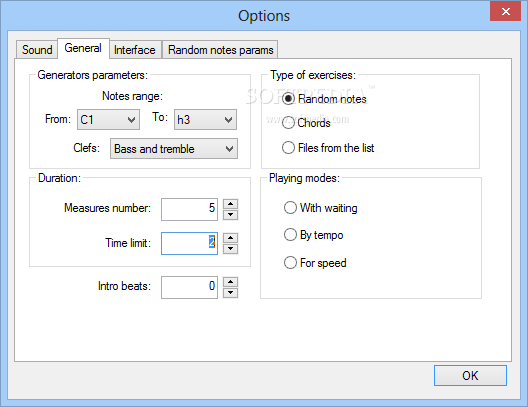This screenshot has width=528, height=407.
Task: Open the From note dropdown
Action: pos(108,120)
